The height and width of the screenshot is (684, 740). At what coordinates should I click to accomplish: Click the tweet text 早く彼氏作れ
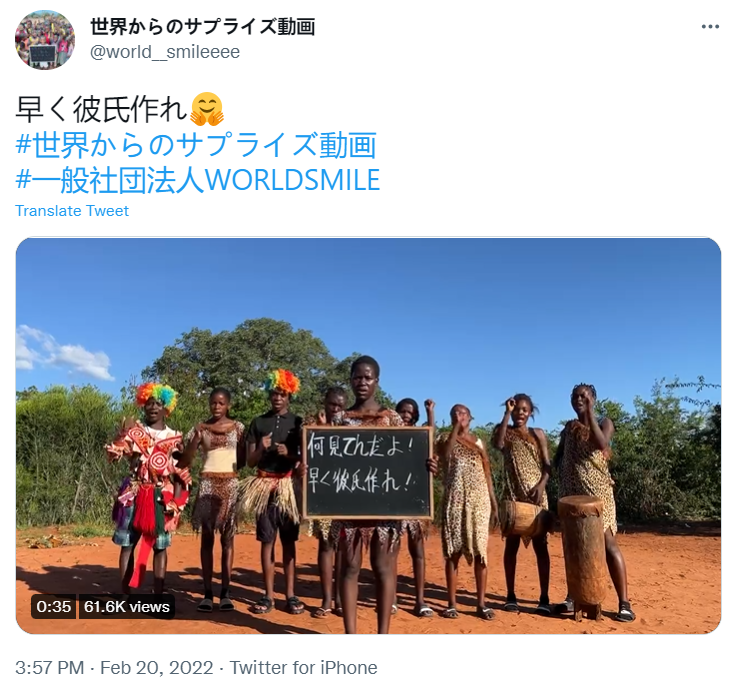tap(102, 110)
